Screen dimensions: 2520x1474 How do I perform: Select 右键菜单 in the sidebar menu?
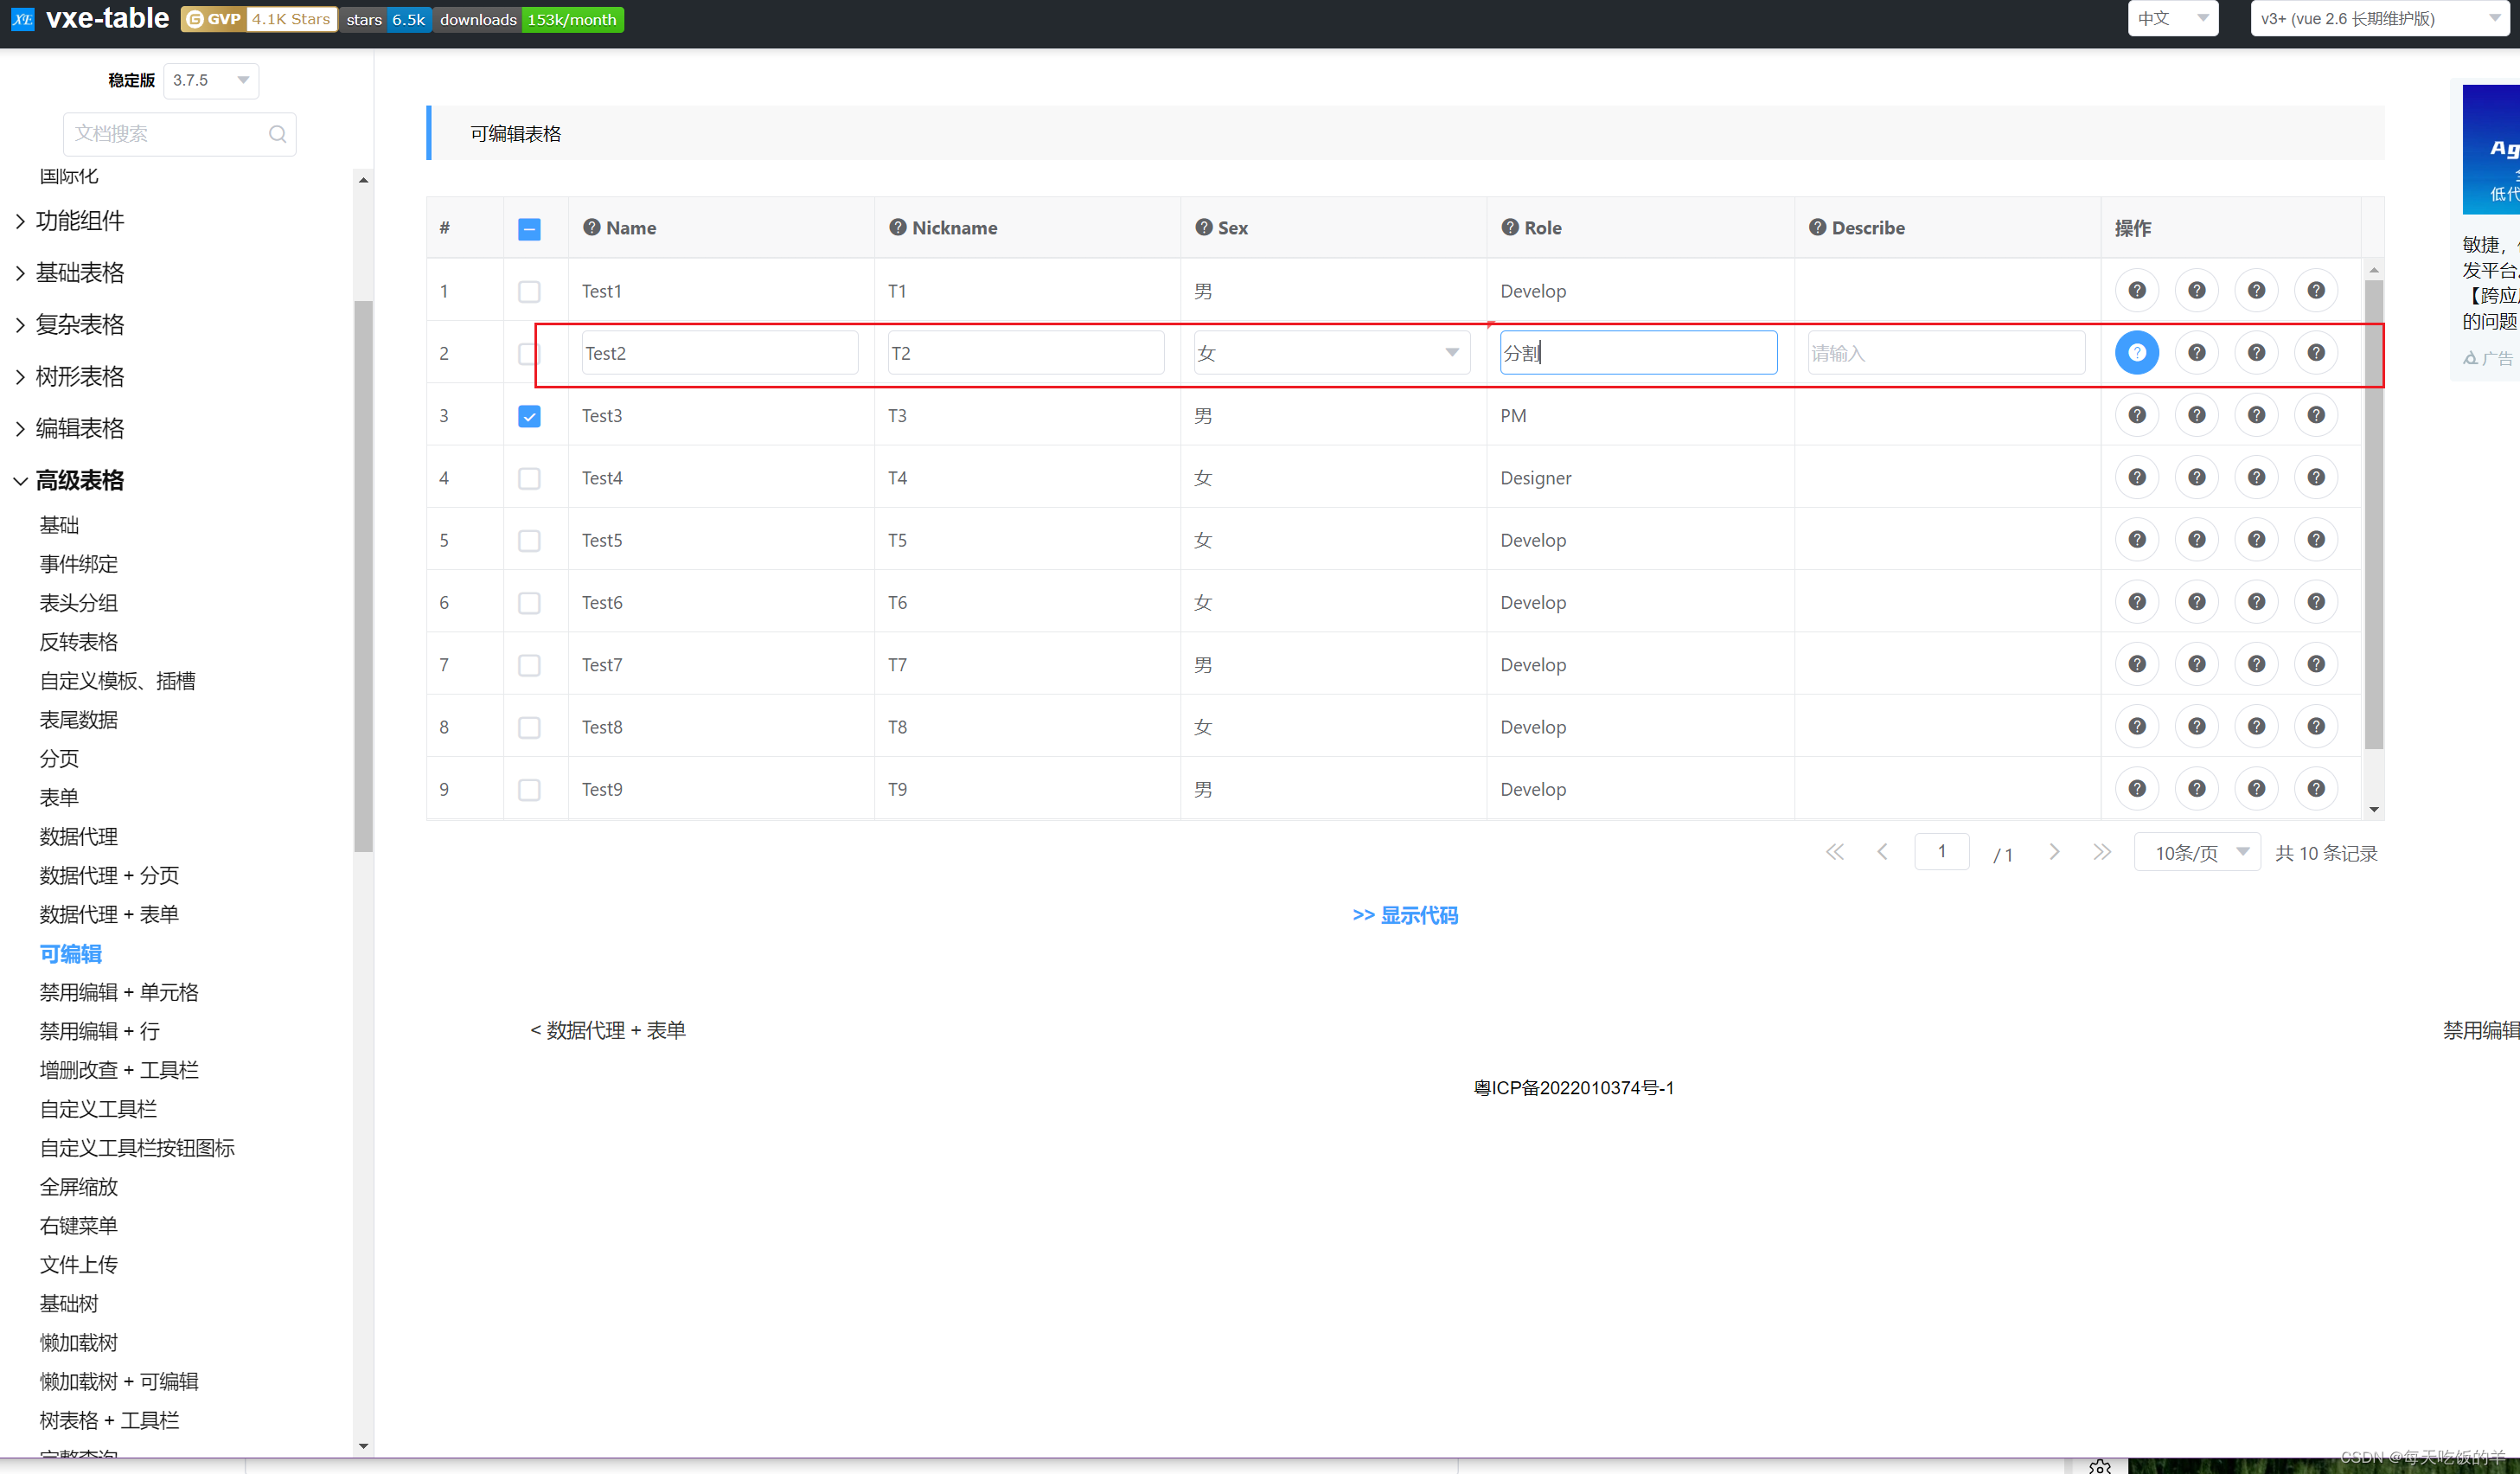78,1225
